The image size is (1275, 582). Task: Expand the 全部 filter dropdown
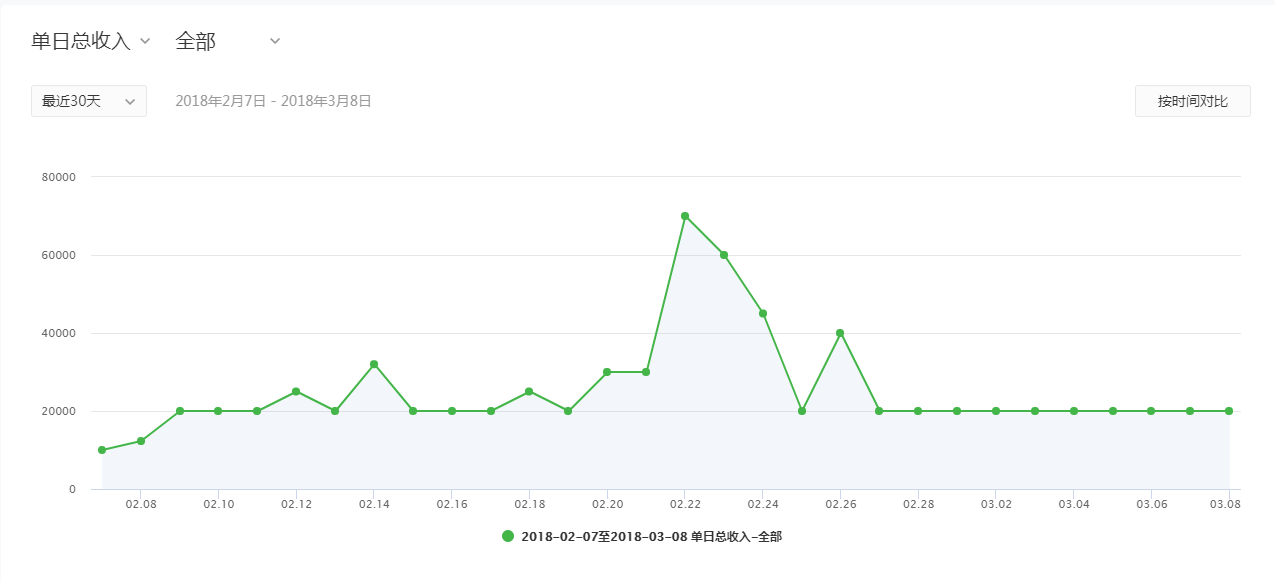228,41
